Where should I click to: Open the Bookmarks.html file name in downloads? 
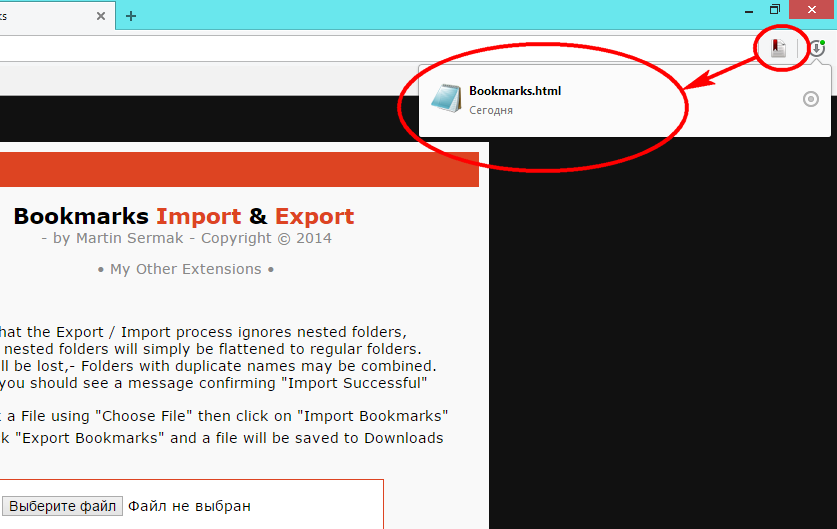515,91
